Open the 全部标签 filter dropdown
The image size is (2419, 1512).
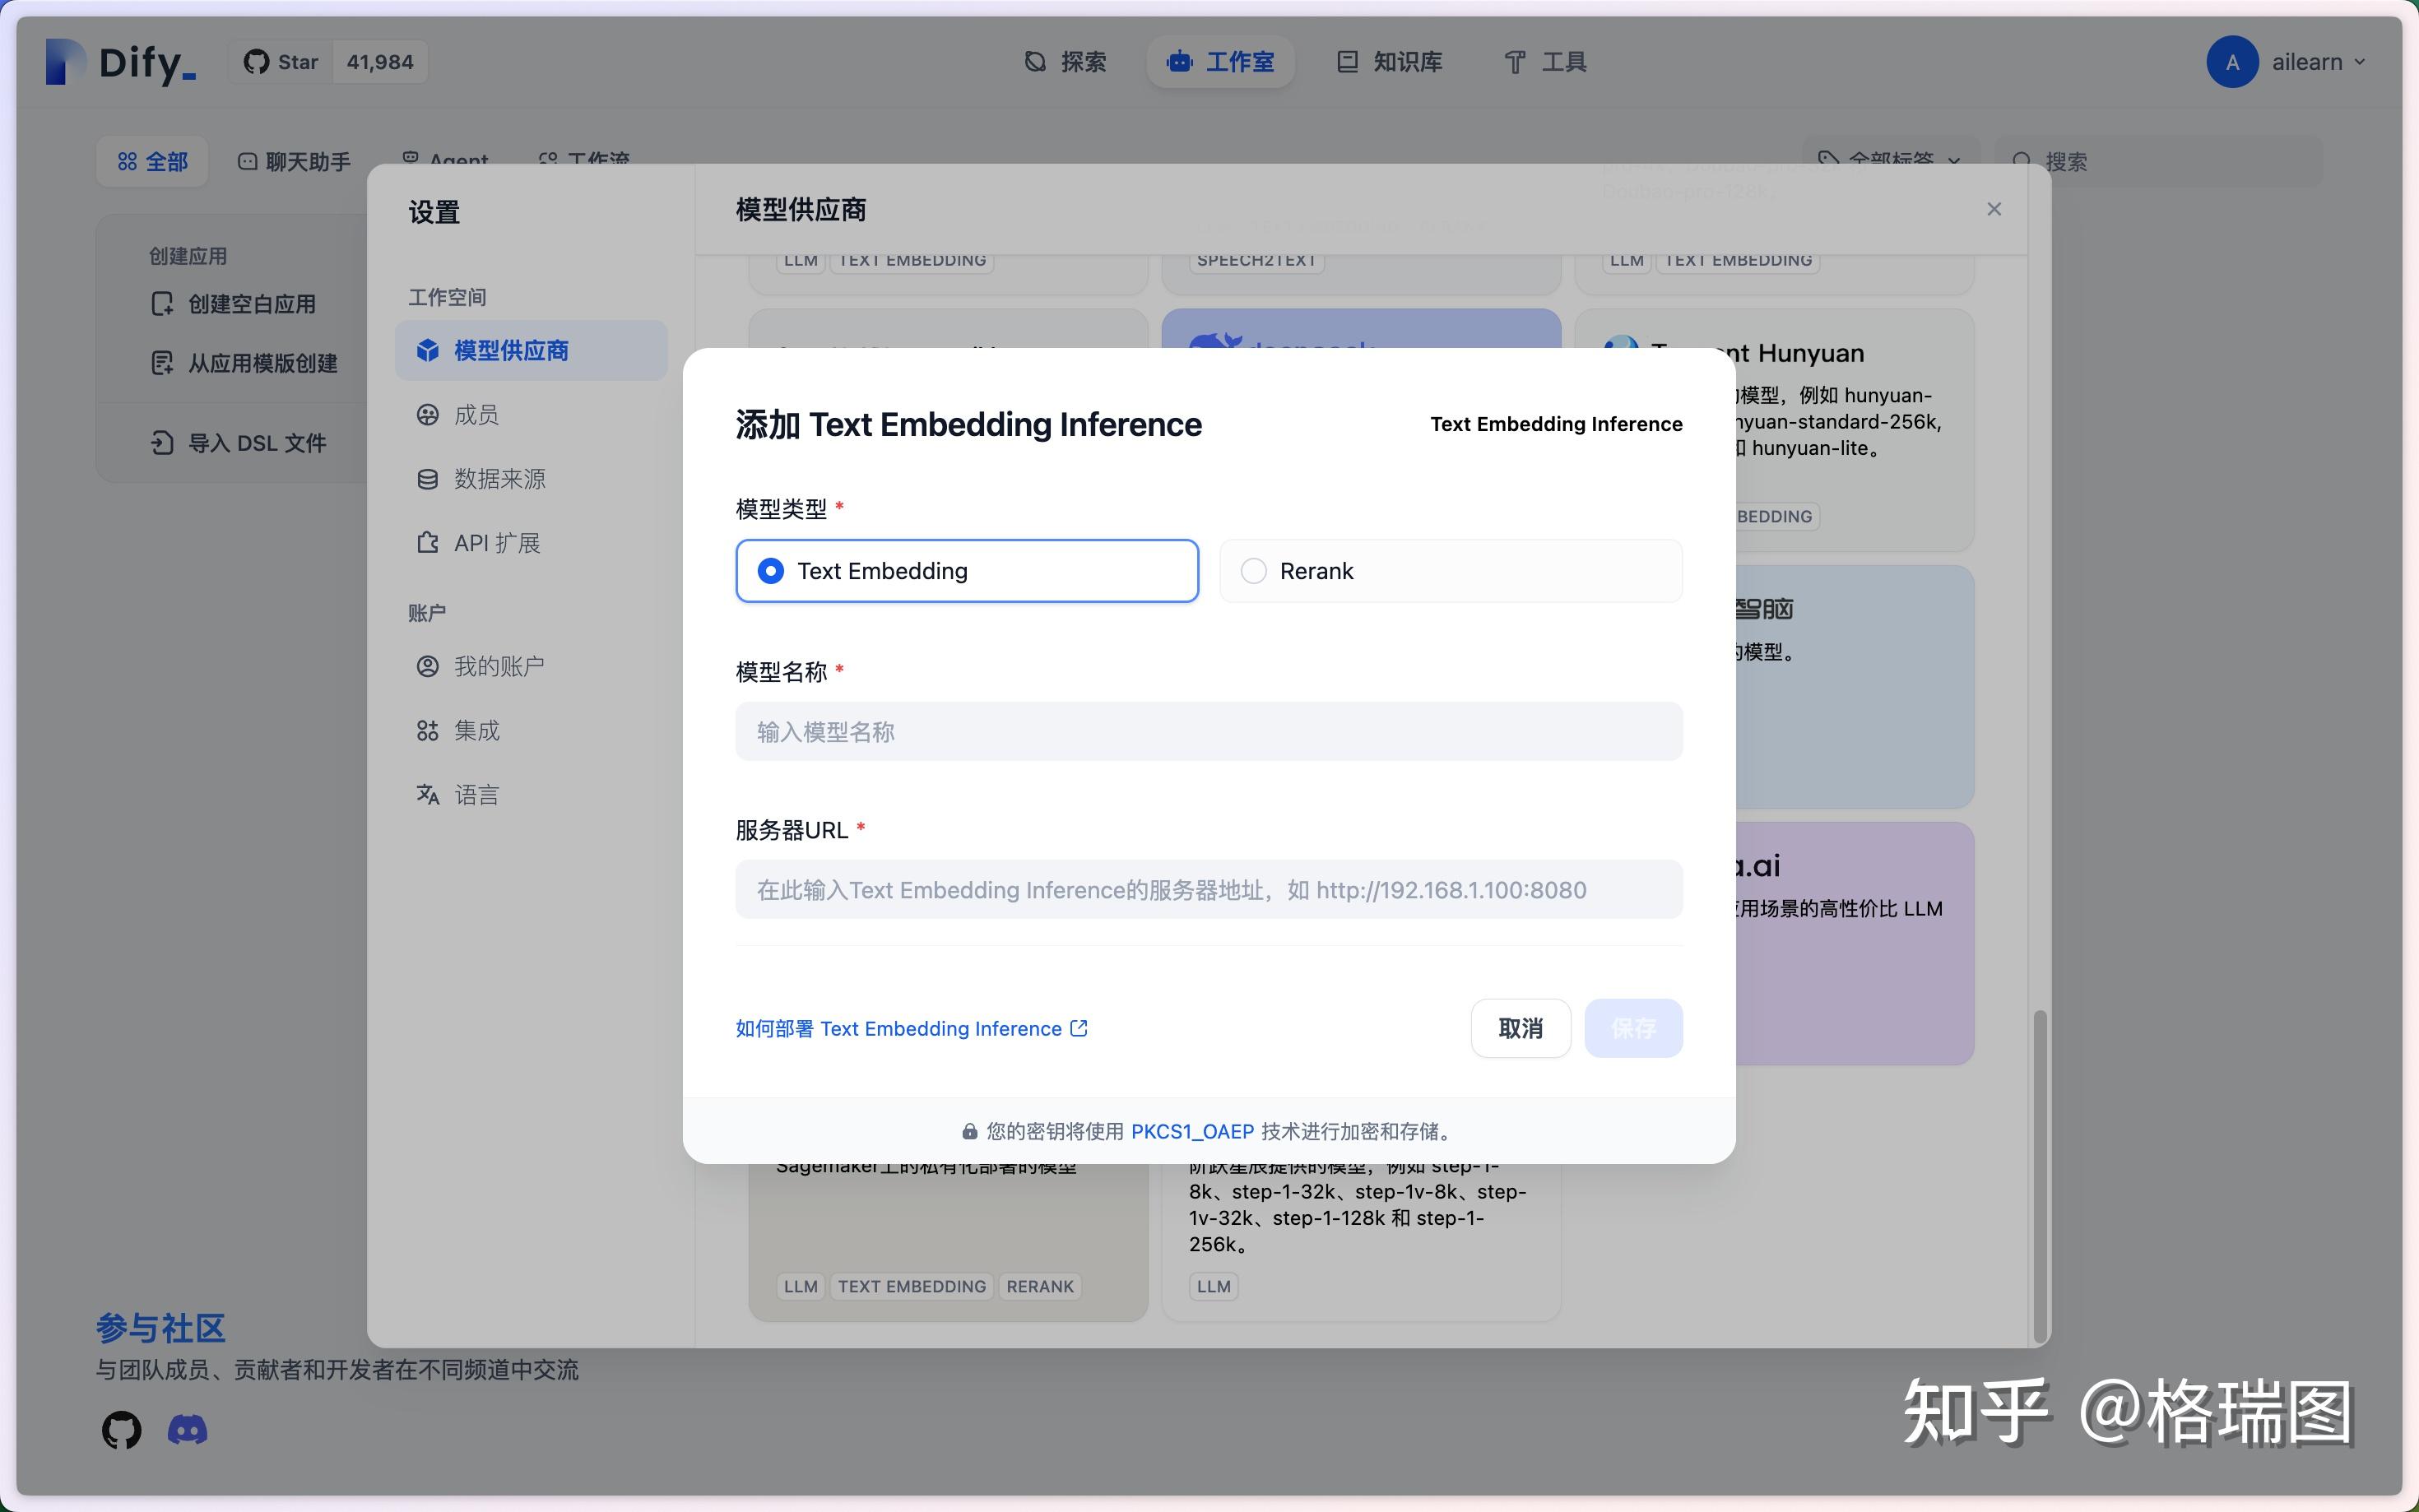1888,160
